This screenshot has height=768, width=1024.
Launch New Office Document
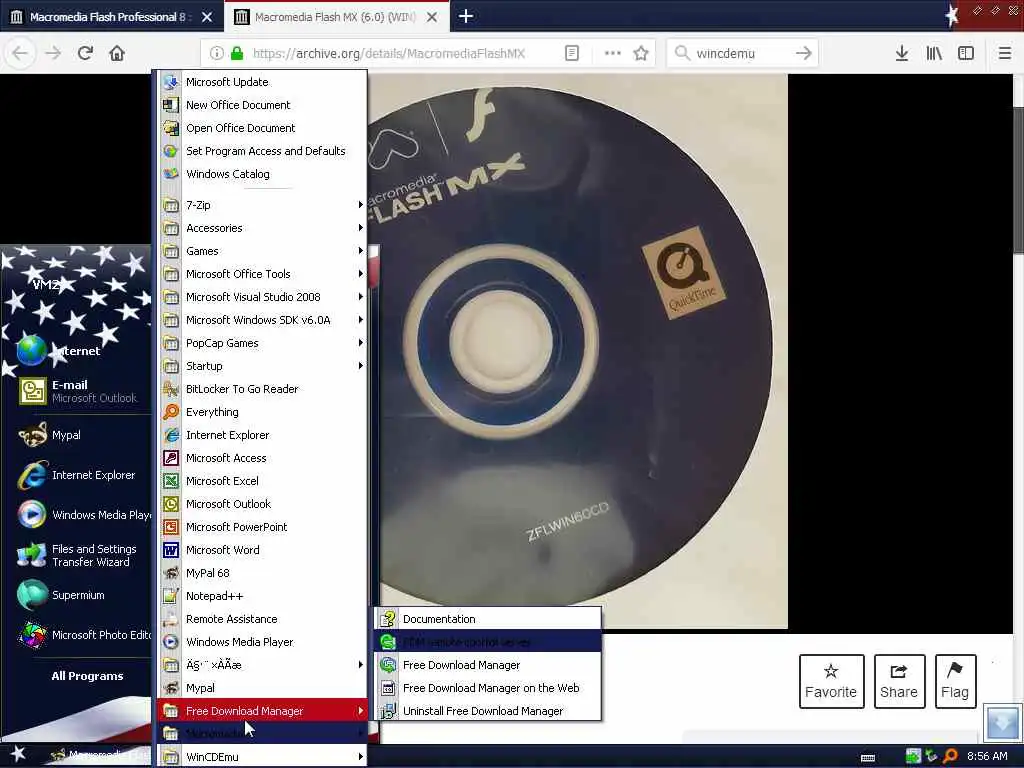coord(261,104)
